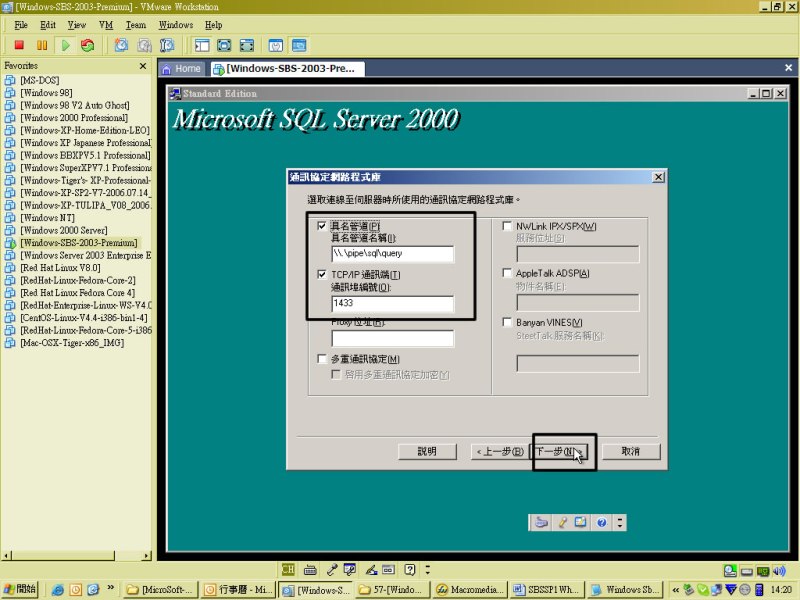Image resolution: width=800 pixels, height=600 pixels.
Task: Open the Edit menu
Action: point(48,25)
